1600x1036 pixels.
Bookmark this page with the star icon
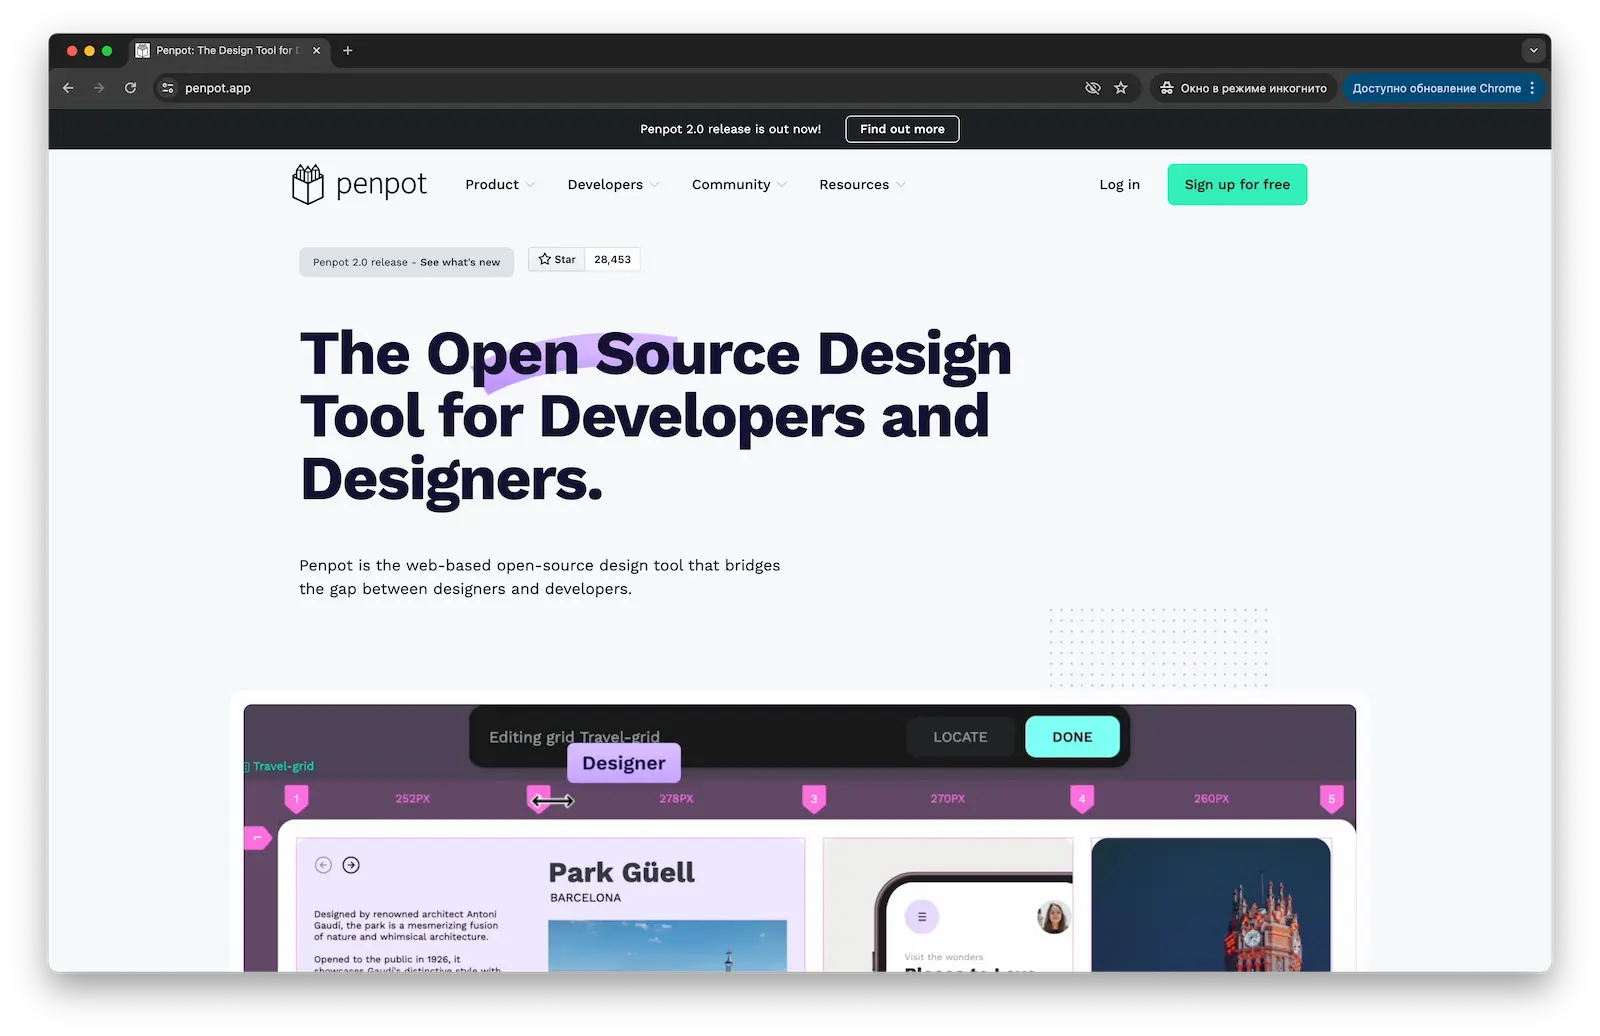click(x=1121, y=88)
